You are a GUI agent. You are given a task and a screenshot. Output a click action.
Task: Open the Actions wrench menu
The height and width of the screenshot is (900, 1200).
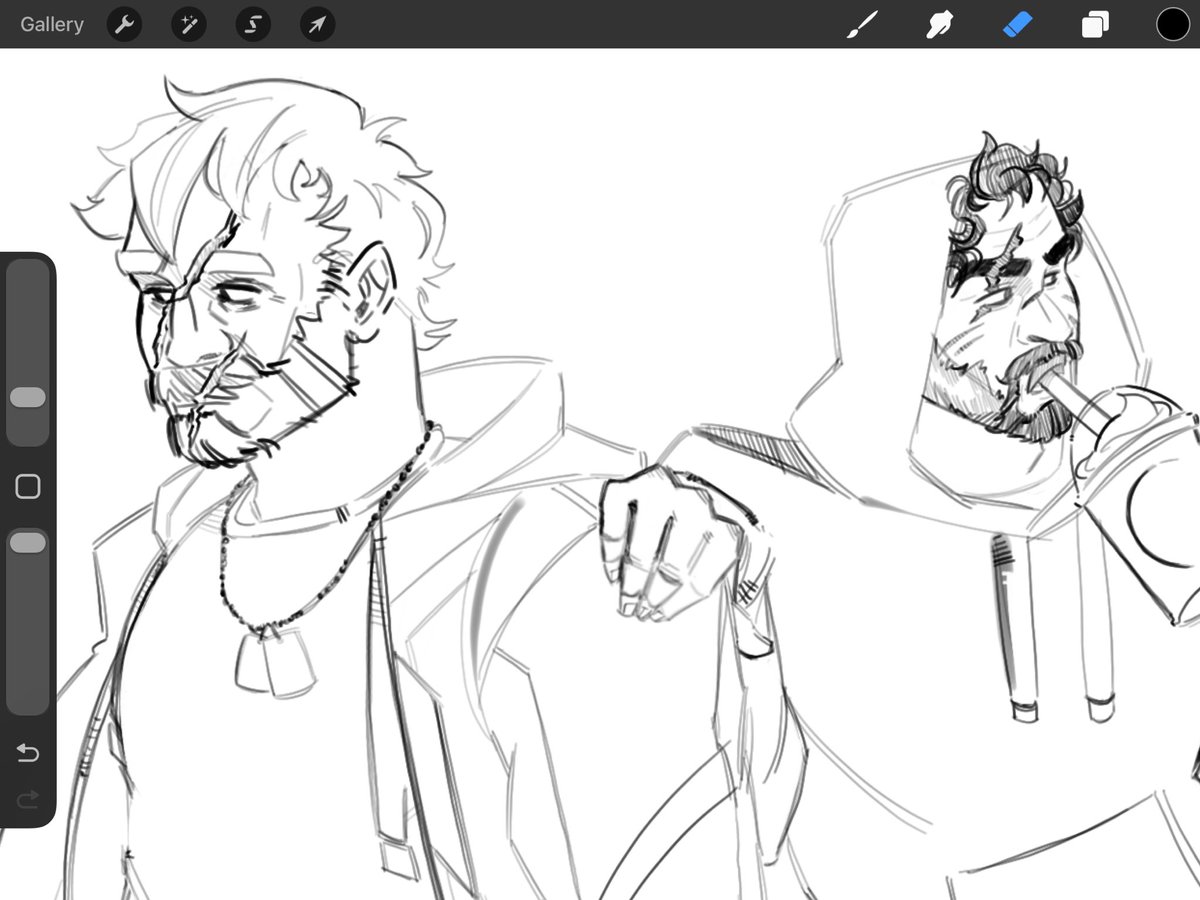click(x=124, y=24)
